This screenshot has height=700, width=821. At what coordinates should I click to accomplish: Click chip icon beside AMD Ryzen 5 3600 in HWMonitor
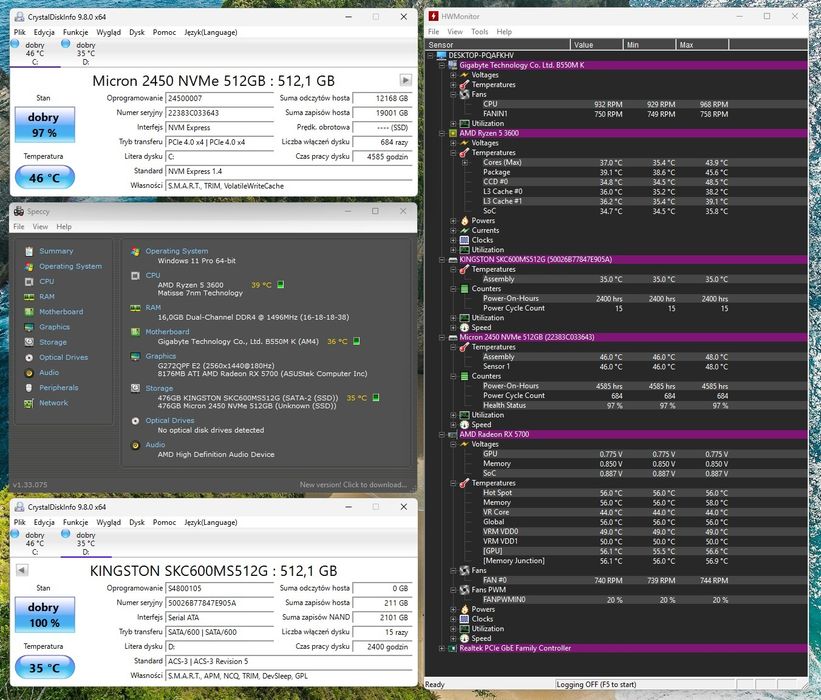pyautogui.click(x=453, y=133)
